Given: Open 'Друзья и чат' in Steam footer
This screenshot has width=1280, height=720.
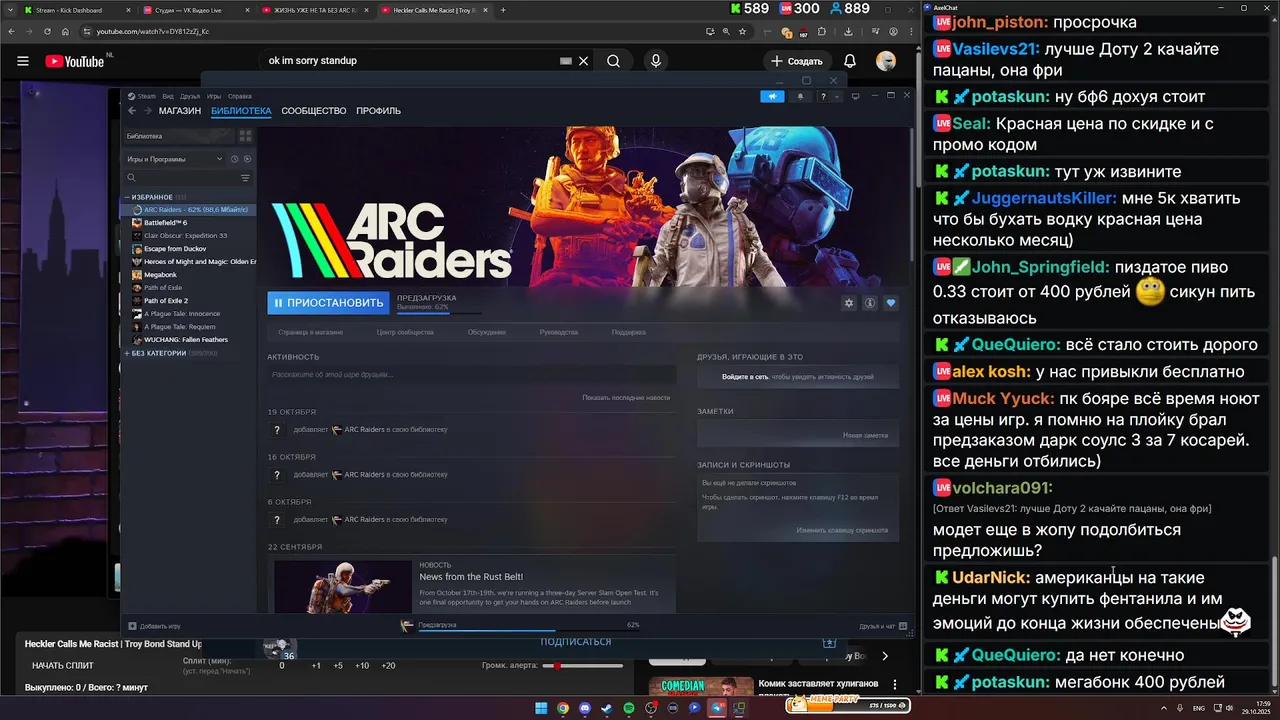Looking at the screenshot, I should [x=883, y=626].
